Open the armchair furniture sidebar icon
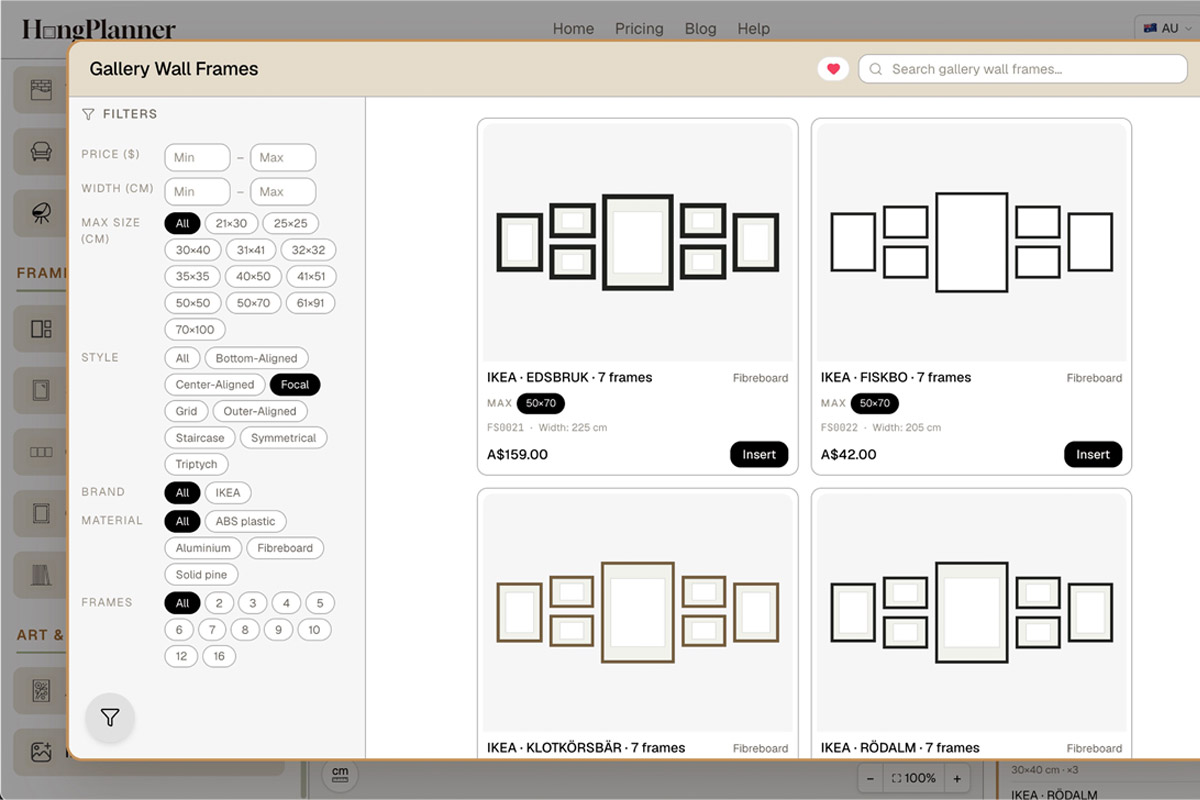Viewport: 1200px width, 800px height. tap(41, 151)
